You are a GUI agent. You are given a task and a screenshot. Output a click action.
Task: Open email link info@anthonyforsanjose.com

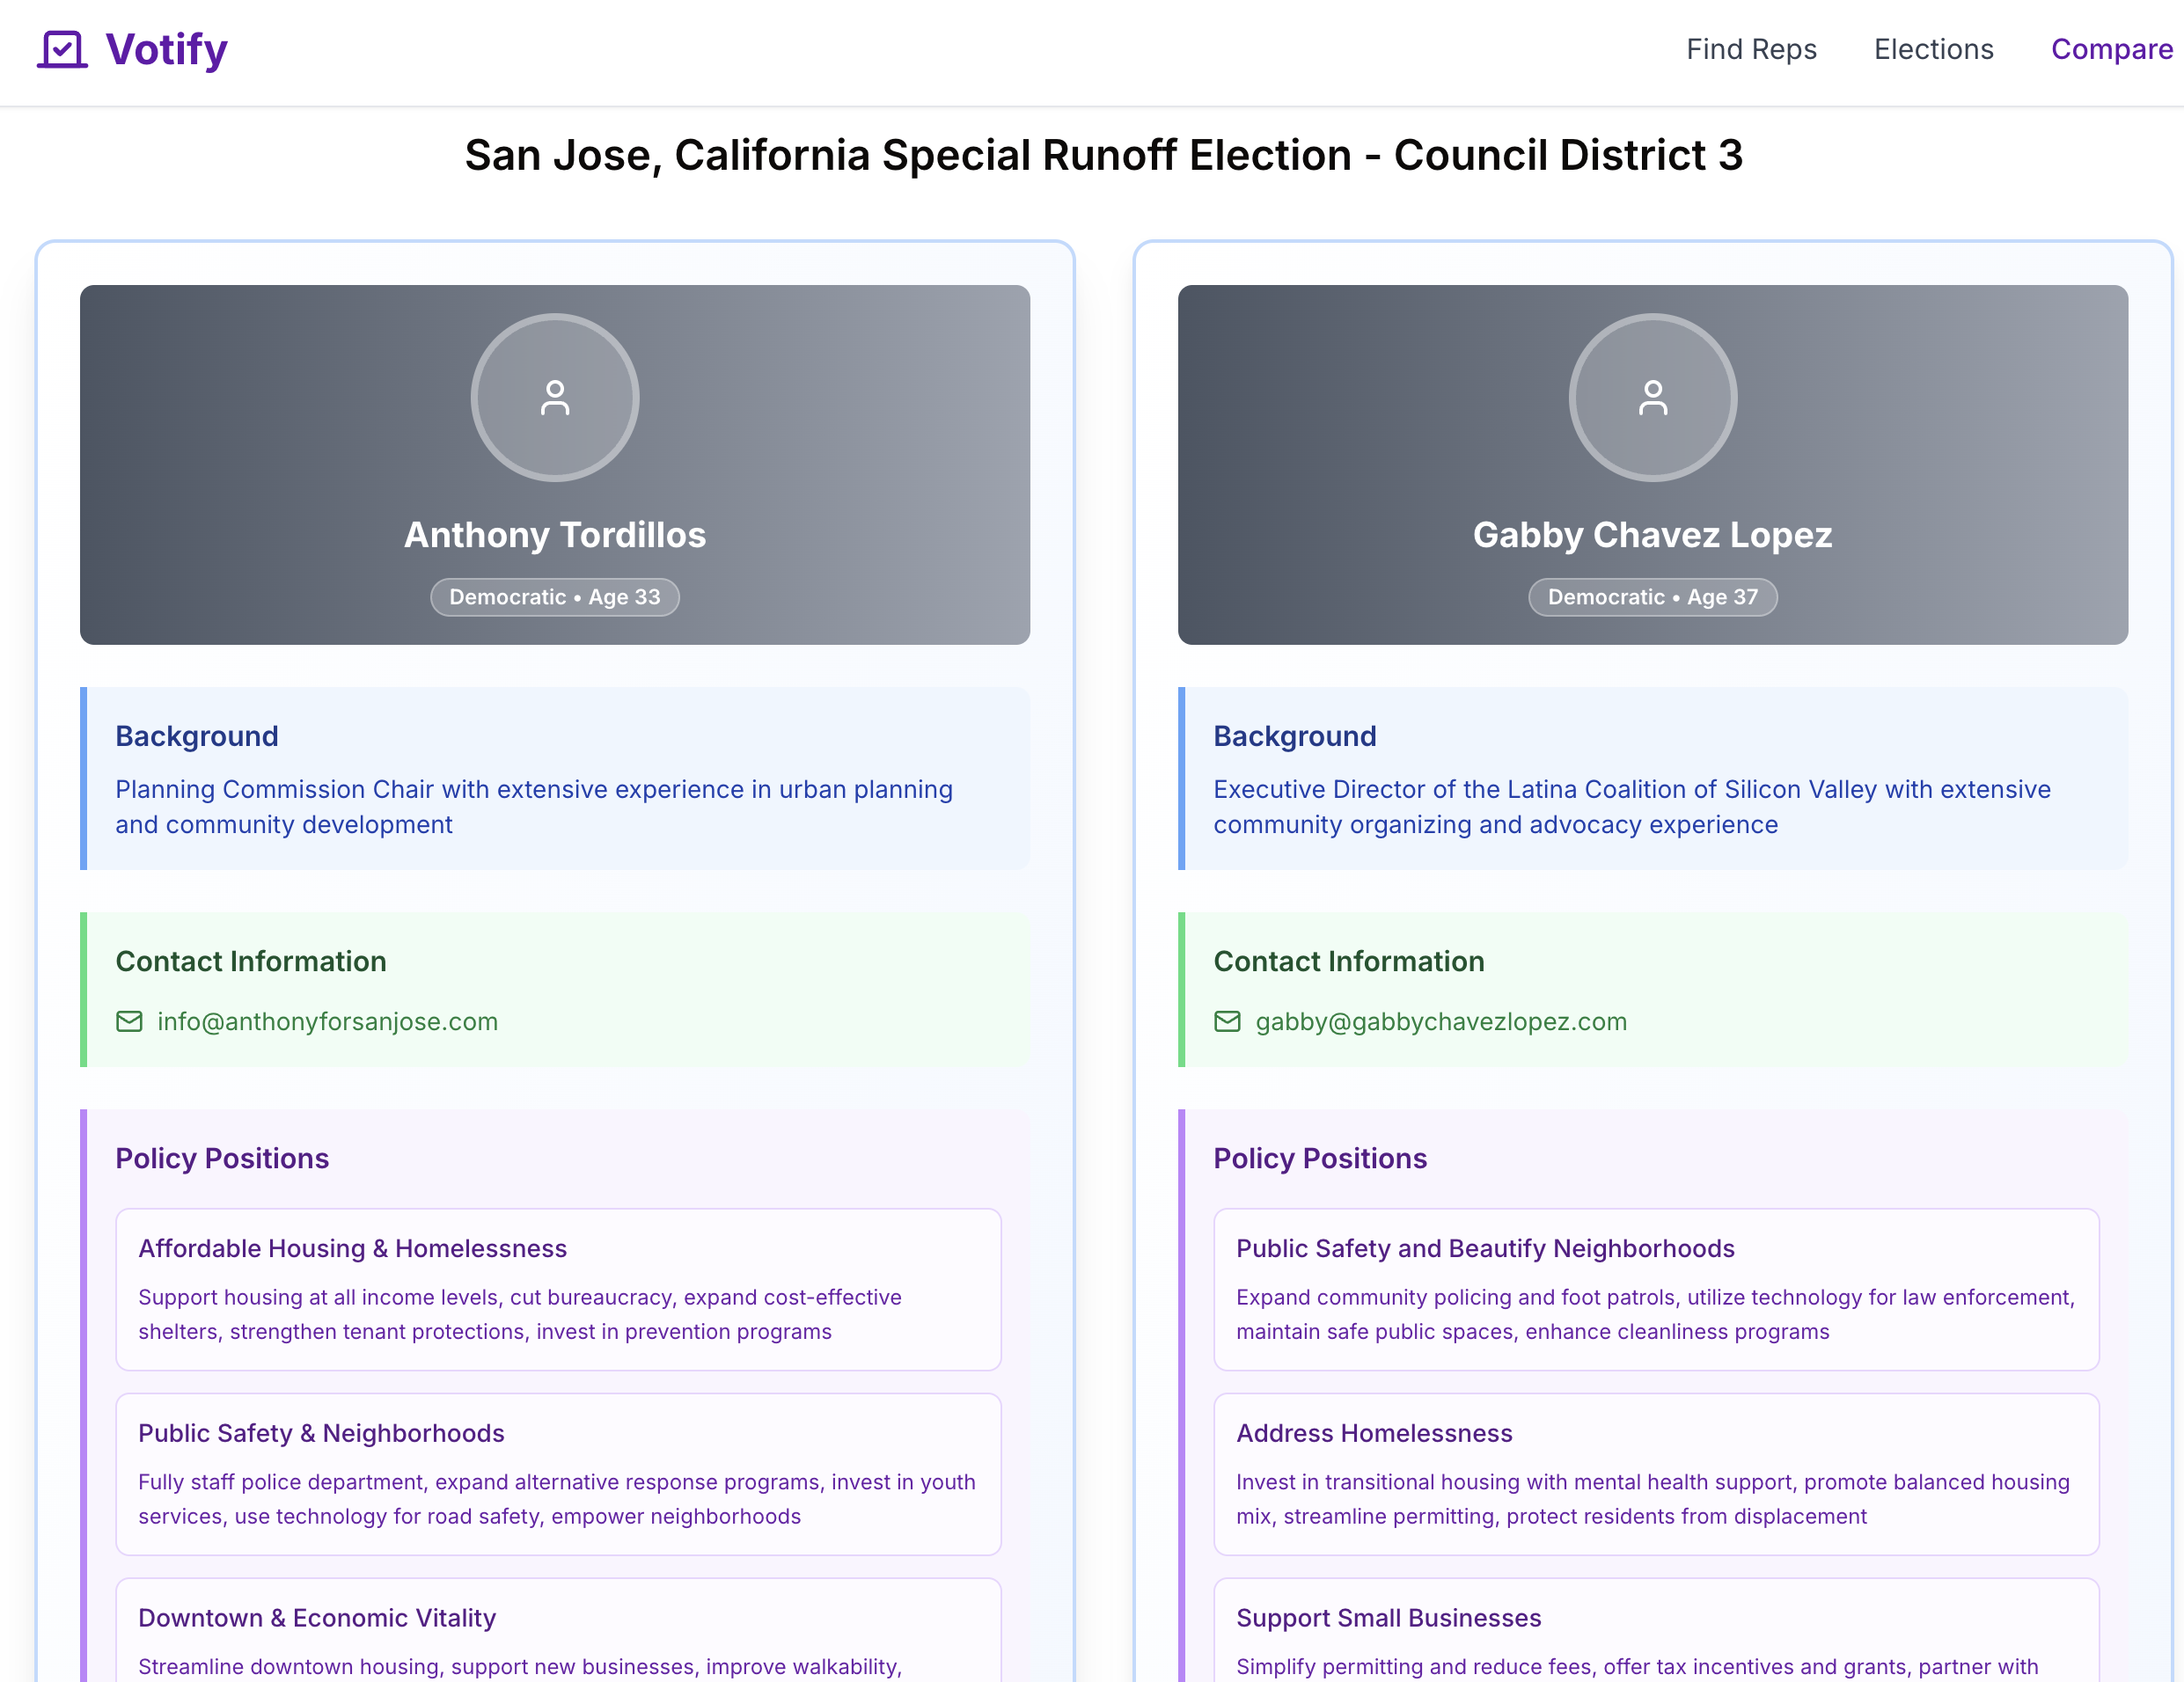tap(327, 1021)
